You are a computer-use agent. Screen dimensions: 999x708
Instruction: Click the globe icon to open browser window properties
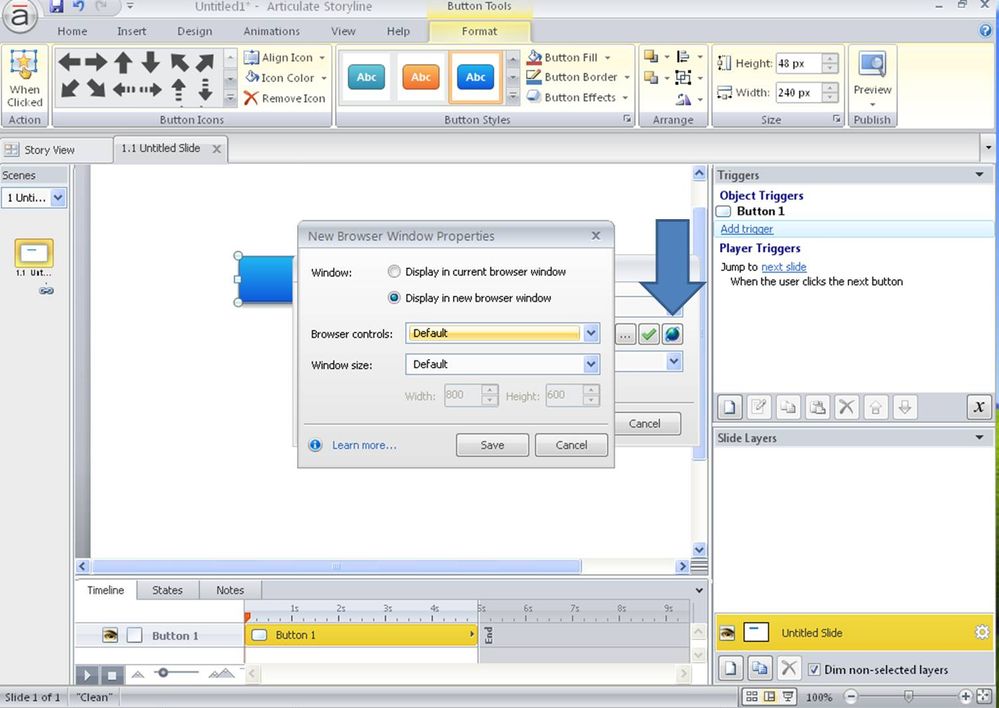(x=672, y=334)
